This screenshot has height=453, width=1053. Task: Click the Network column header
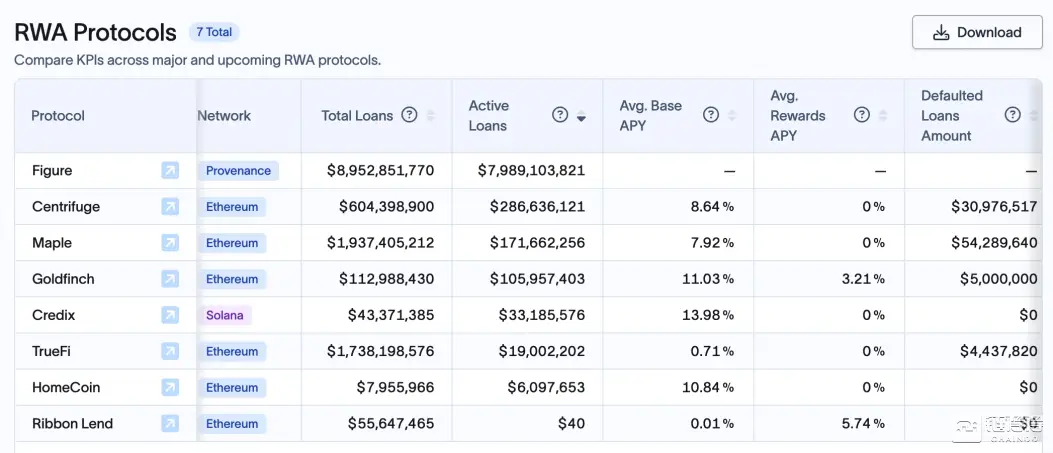[224, 116]
